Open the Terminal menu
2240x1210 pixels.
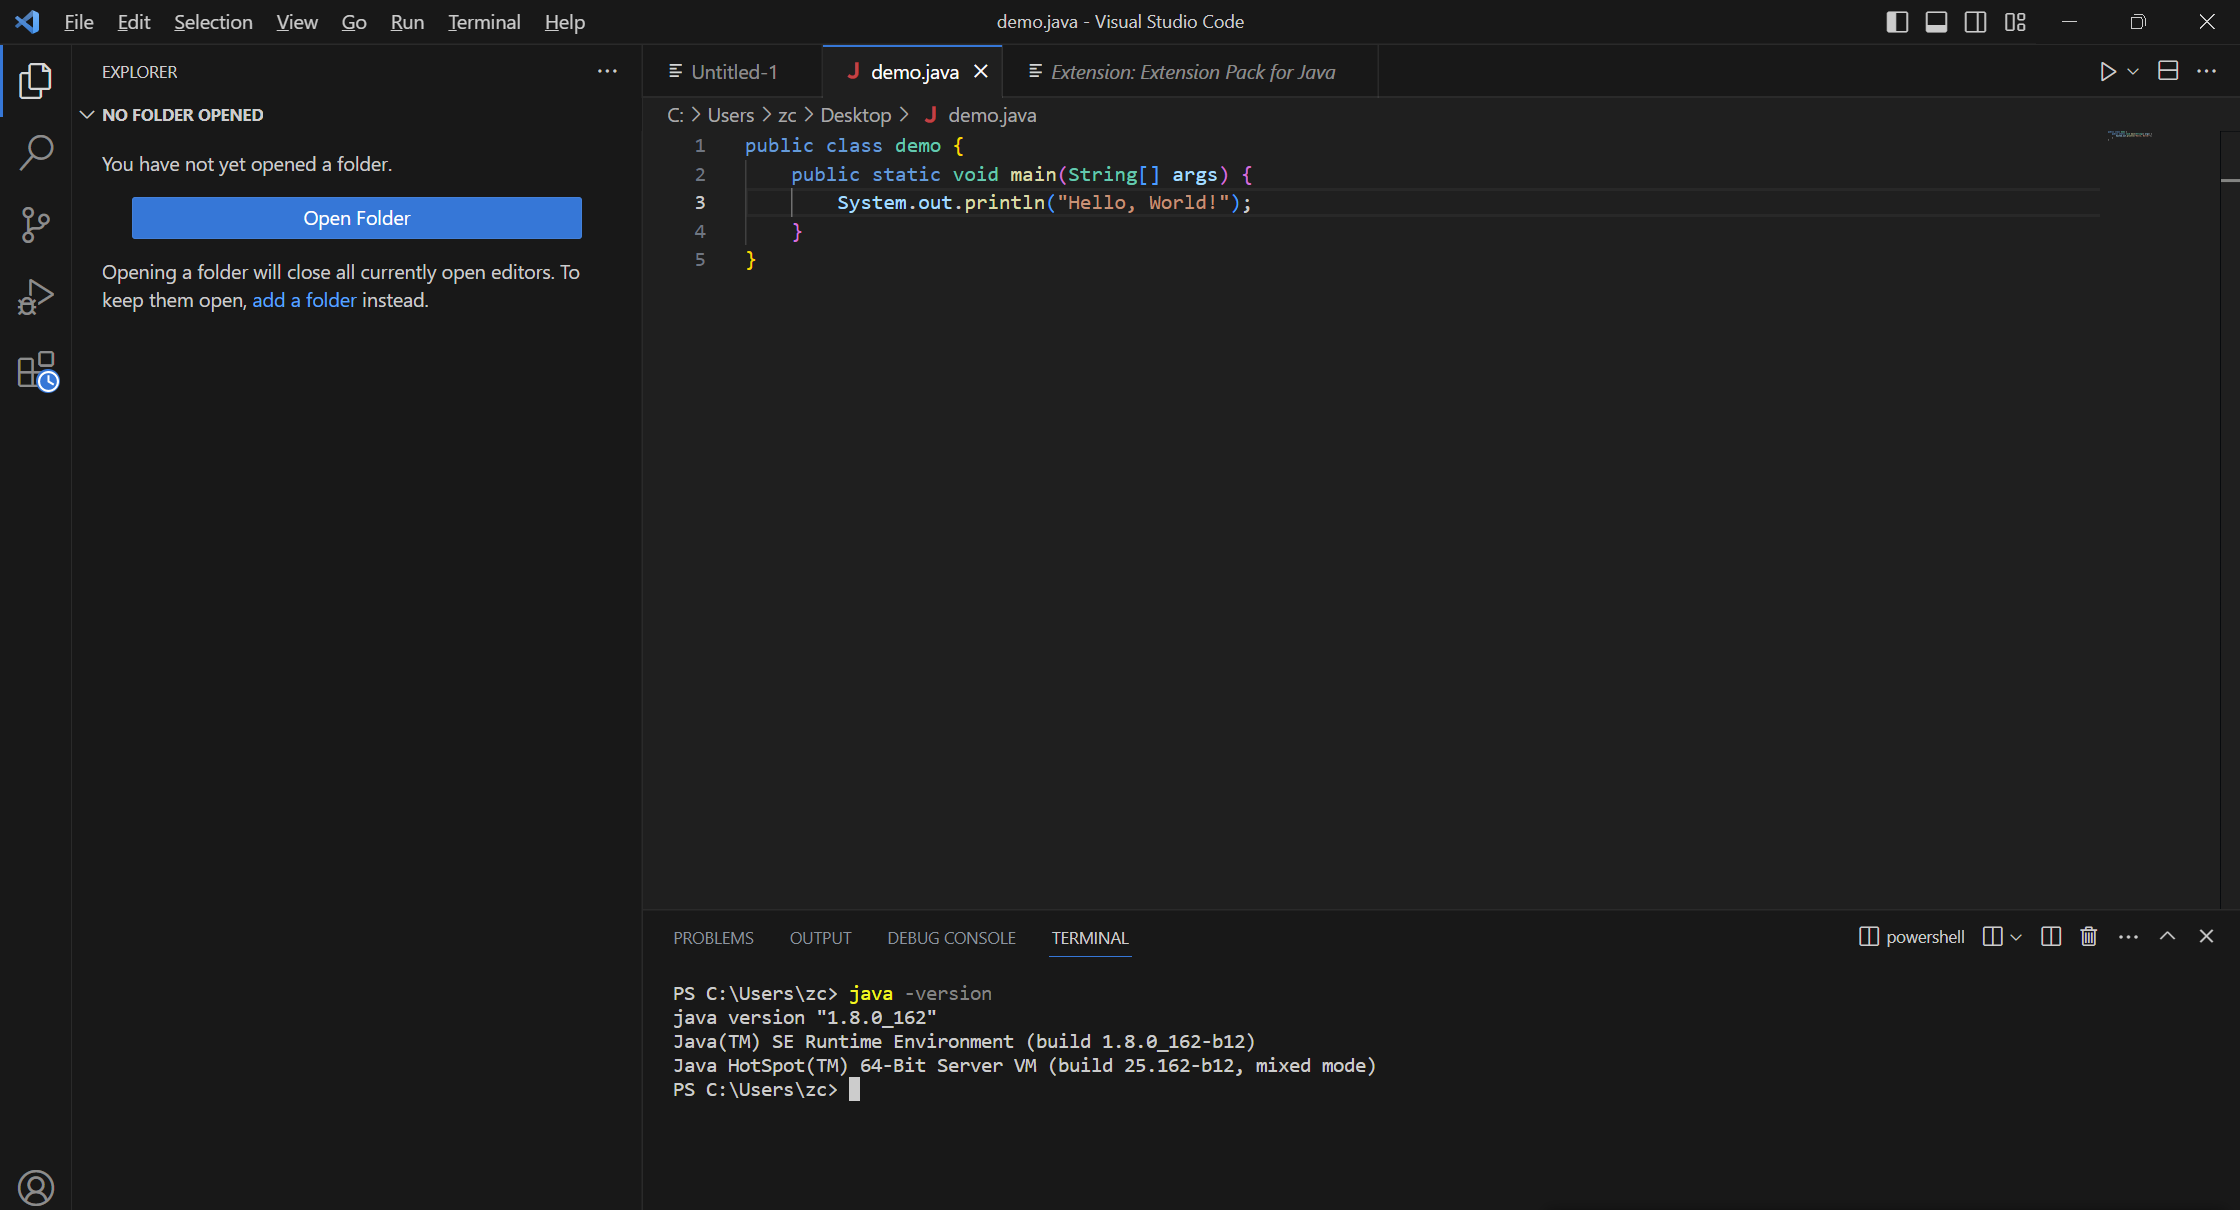pyautogui.click(x=483, y=22)
